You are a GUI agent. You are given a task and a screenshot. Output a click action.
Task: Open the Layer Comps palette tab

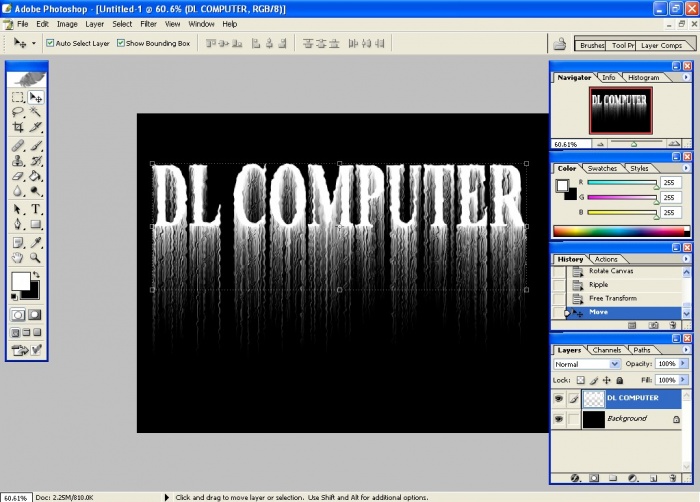point(661,45)
